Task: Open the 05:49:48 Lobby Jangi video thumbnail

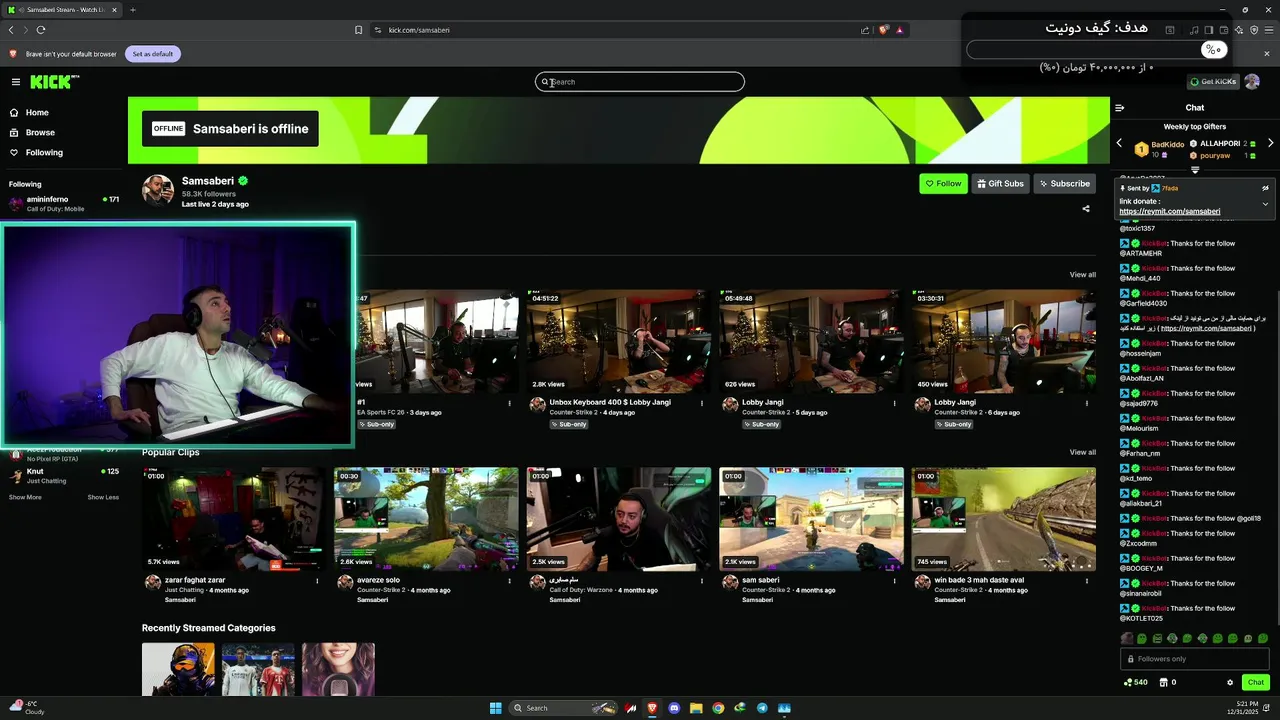Action: point(811,341)
